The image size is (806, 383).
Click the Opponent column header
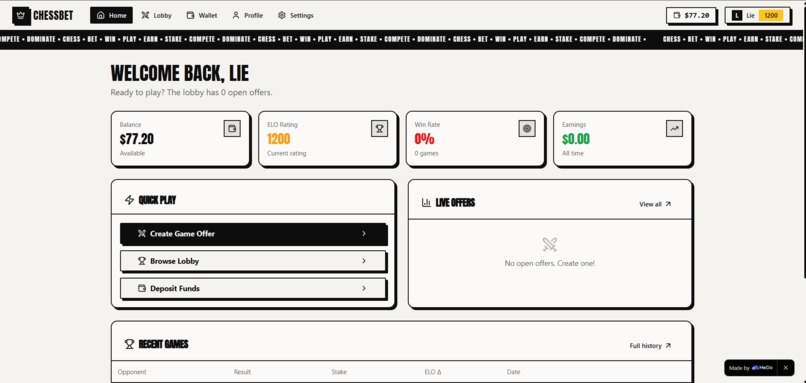pyautogui.click(x=132, y=372)
